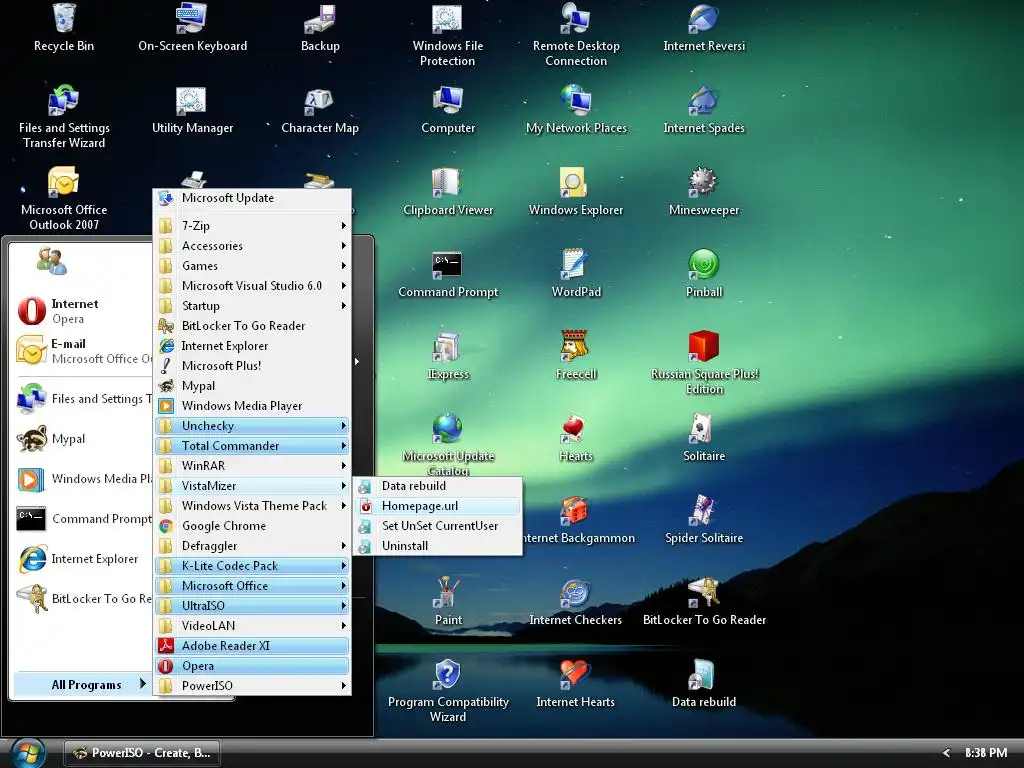The width and height of the screenshot is (1024, 768).
Task: Select Windows File Protection desktop icon
Action: 447,34
